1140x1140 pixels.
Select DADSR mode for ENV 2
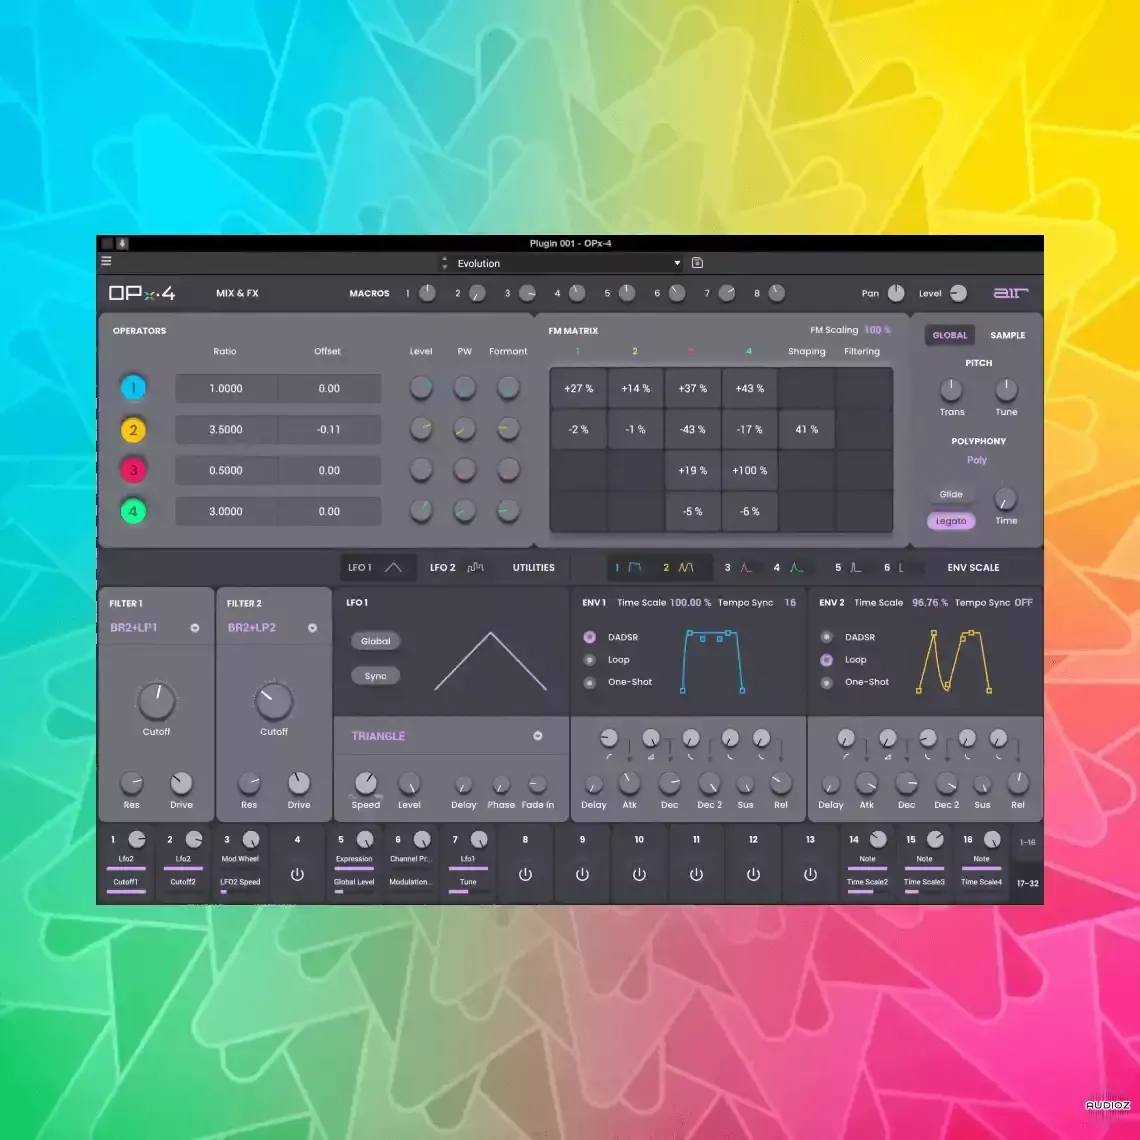(827, 637)
